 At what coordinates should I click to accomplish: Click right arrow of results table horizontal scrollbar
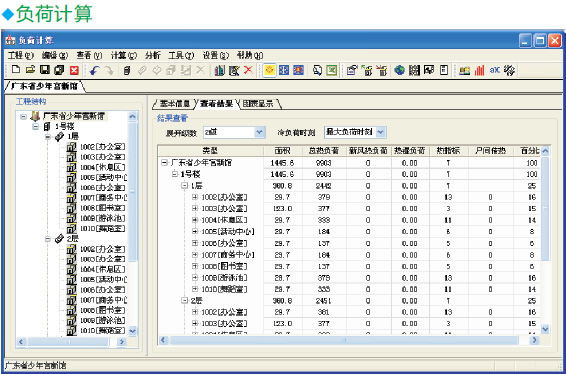[535, 340]
